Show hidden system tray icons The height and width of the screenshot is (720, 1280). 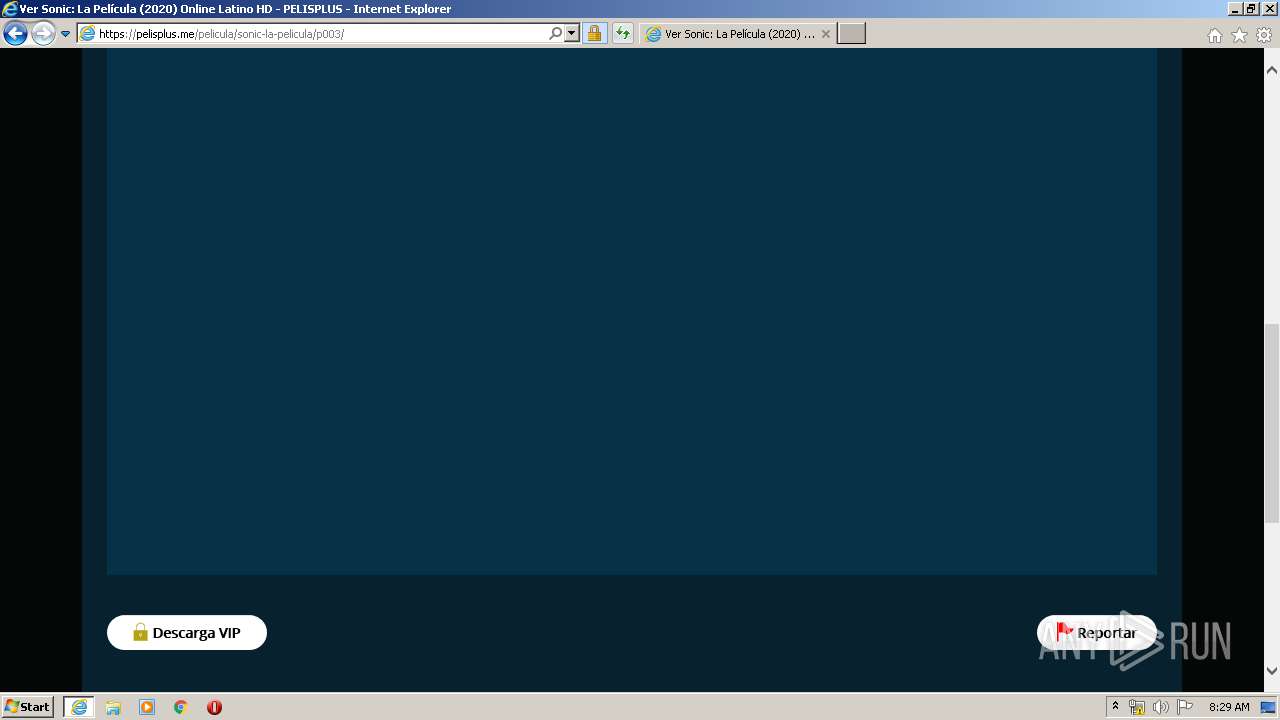[1116, 707]
